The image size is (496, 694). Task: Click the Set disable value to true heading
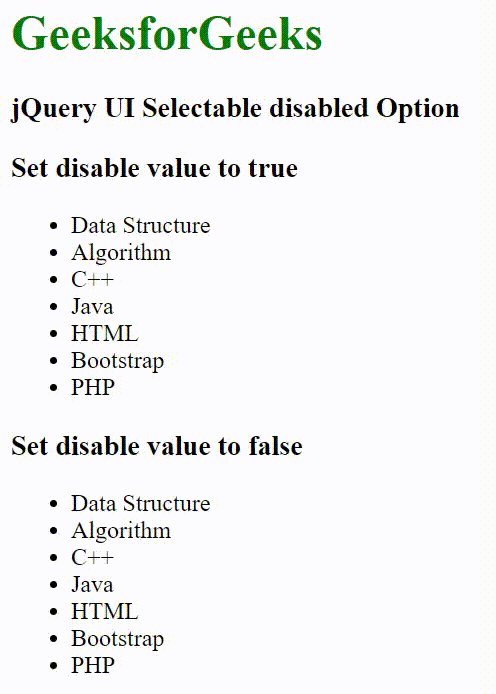pos(154,168)
